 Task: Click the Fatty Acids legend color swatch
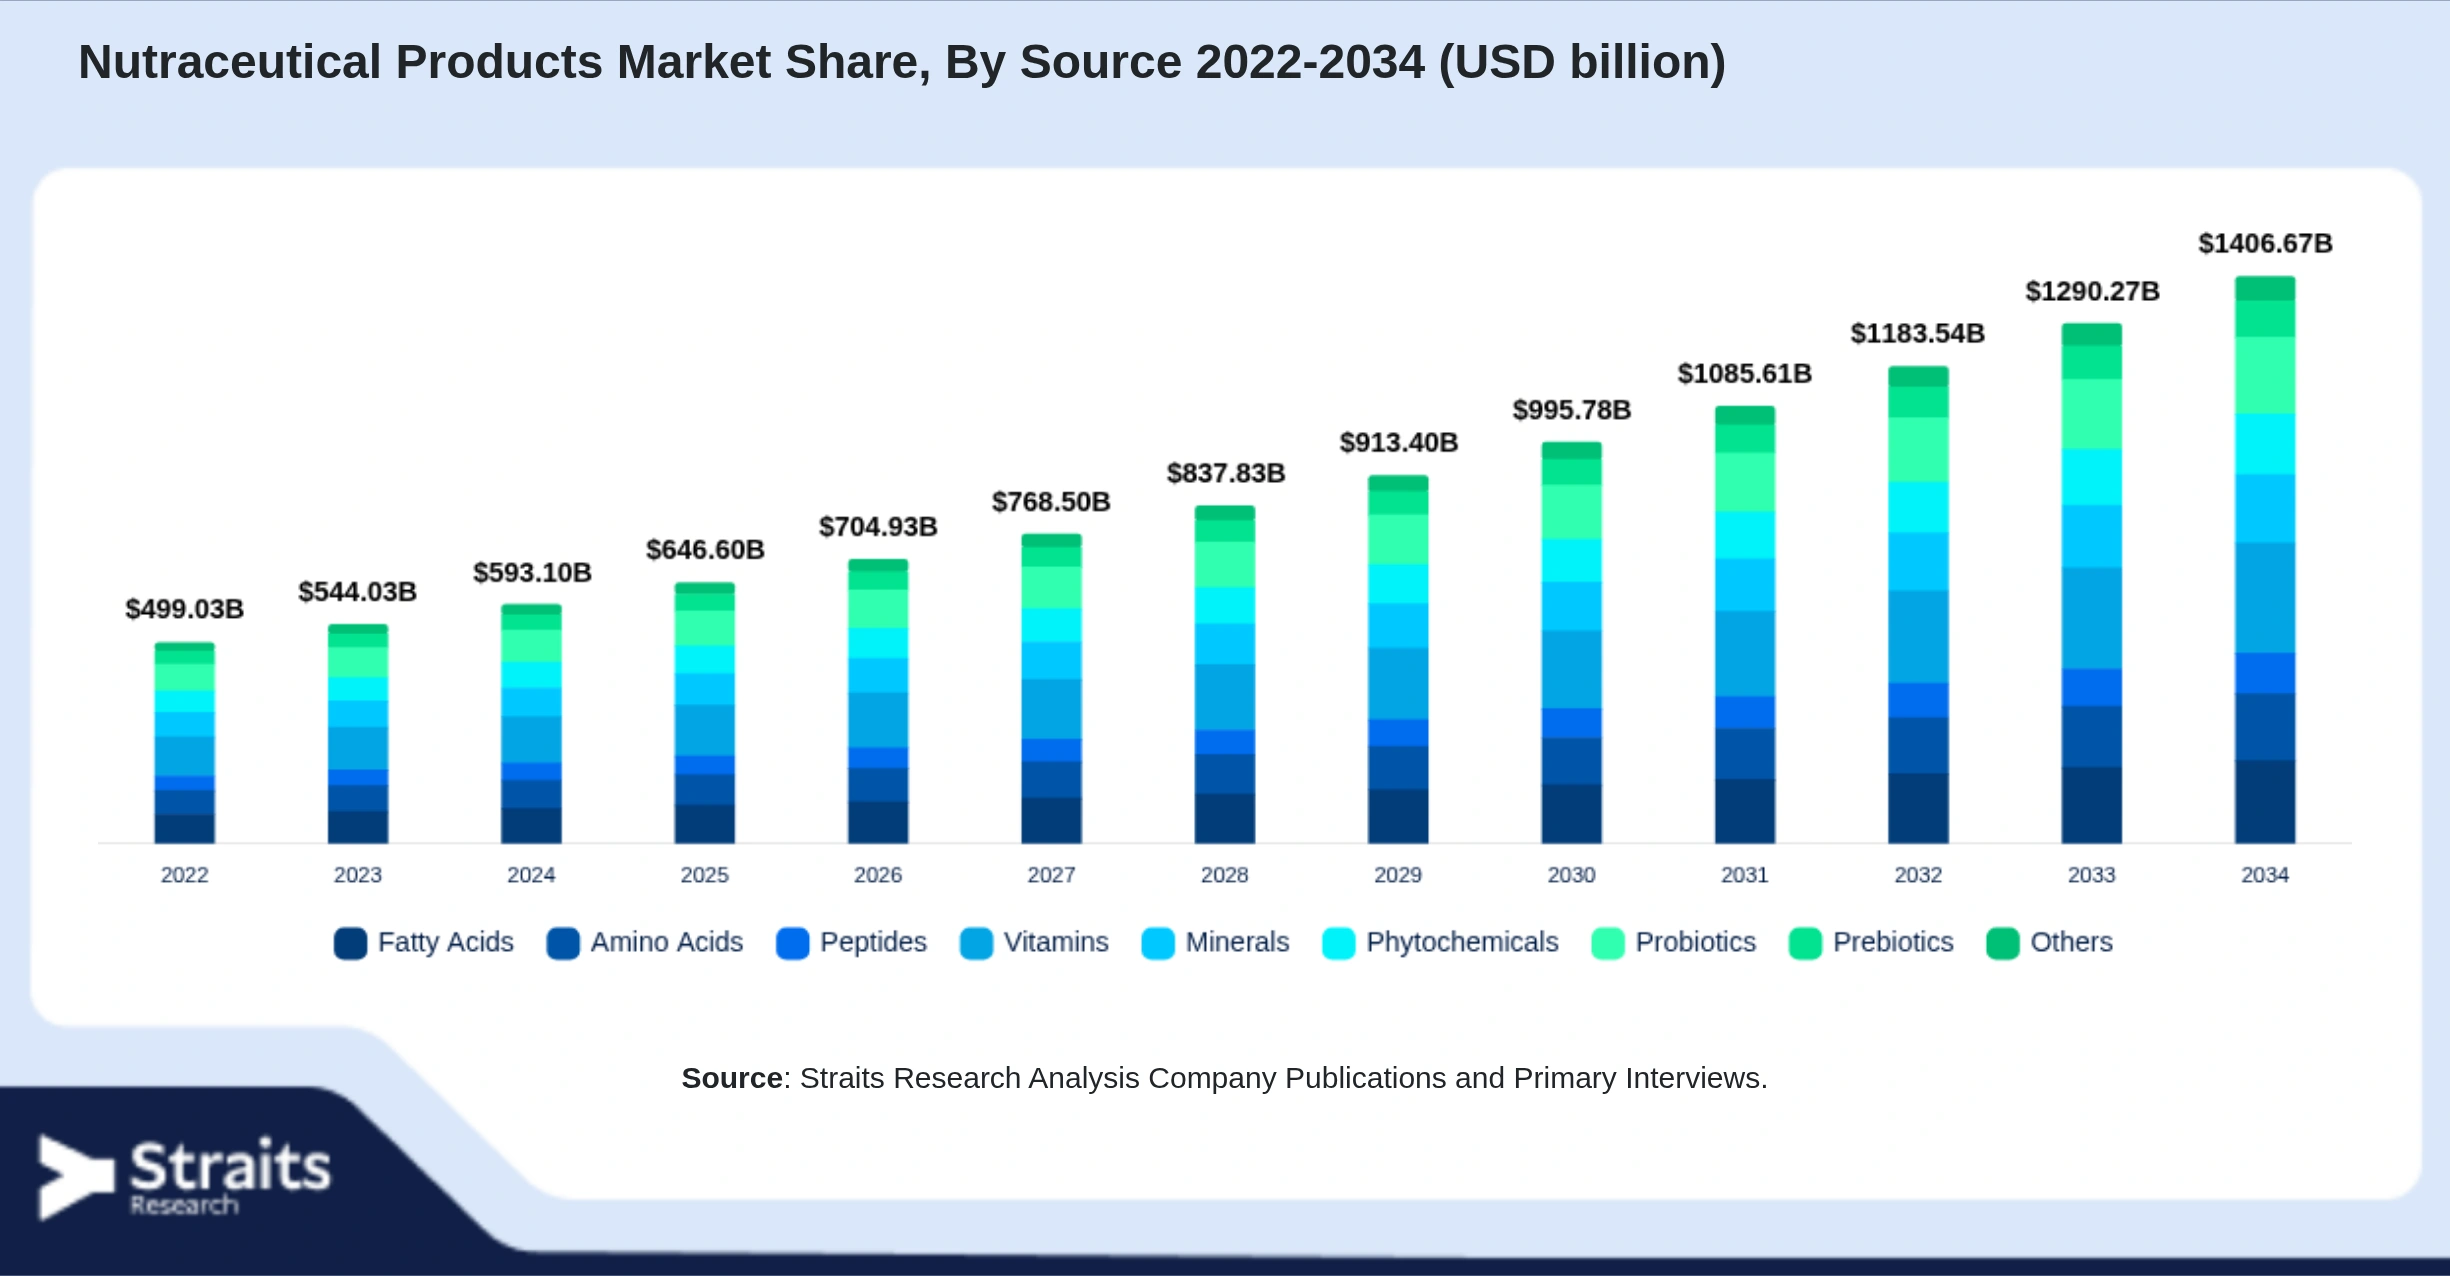point(350,943)
